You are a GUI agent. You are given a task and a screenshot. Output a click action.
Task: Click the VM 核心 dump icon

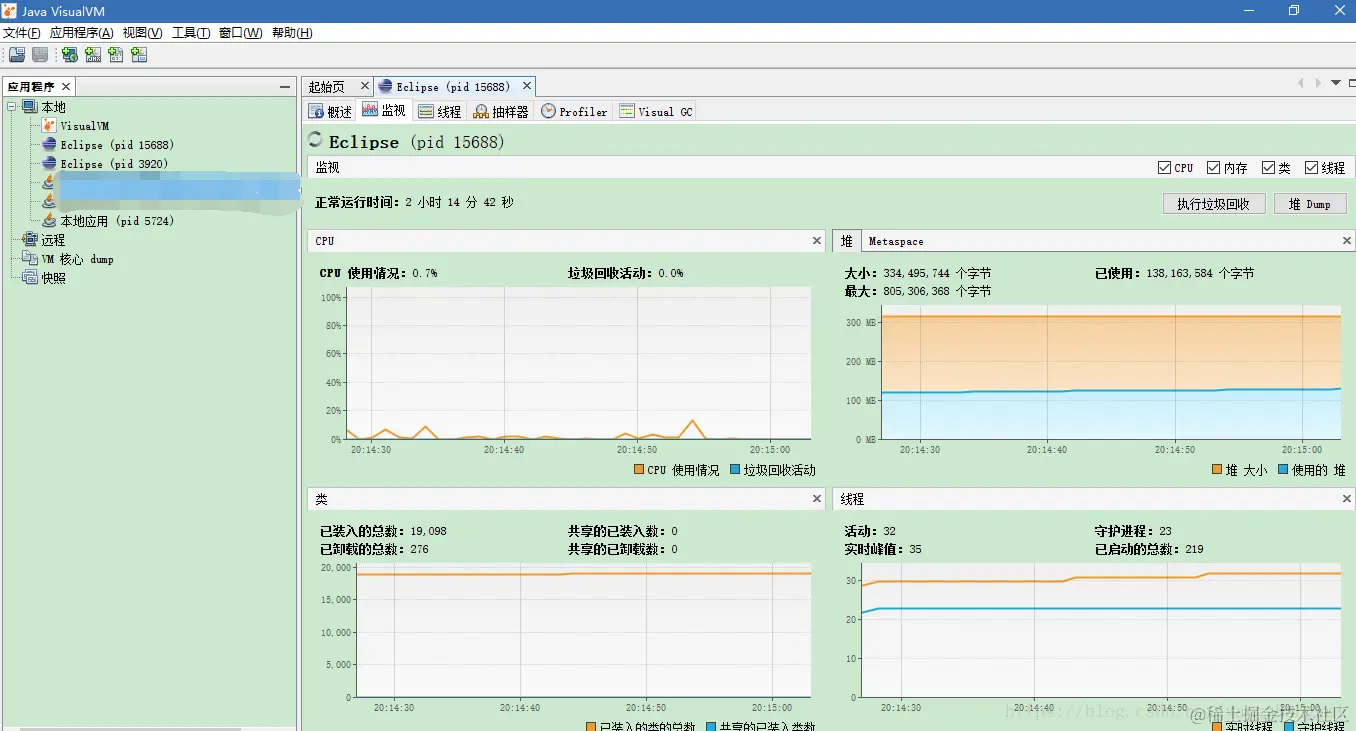(30, 259)
